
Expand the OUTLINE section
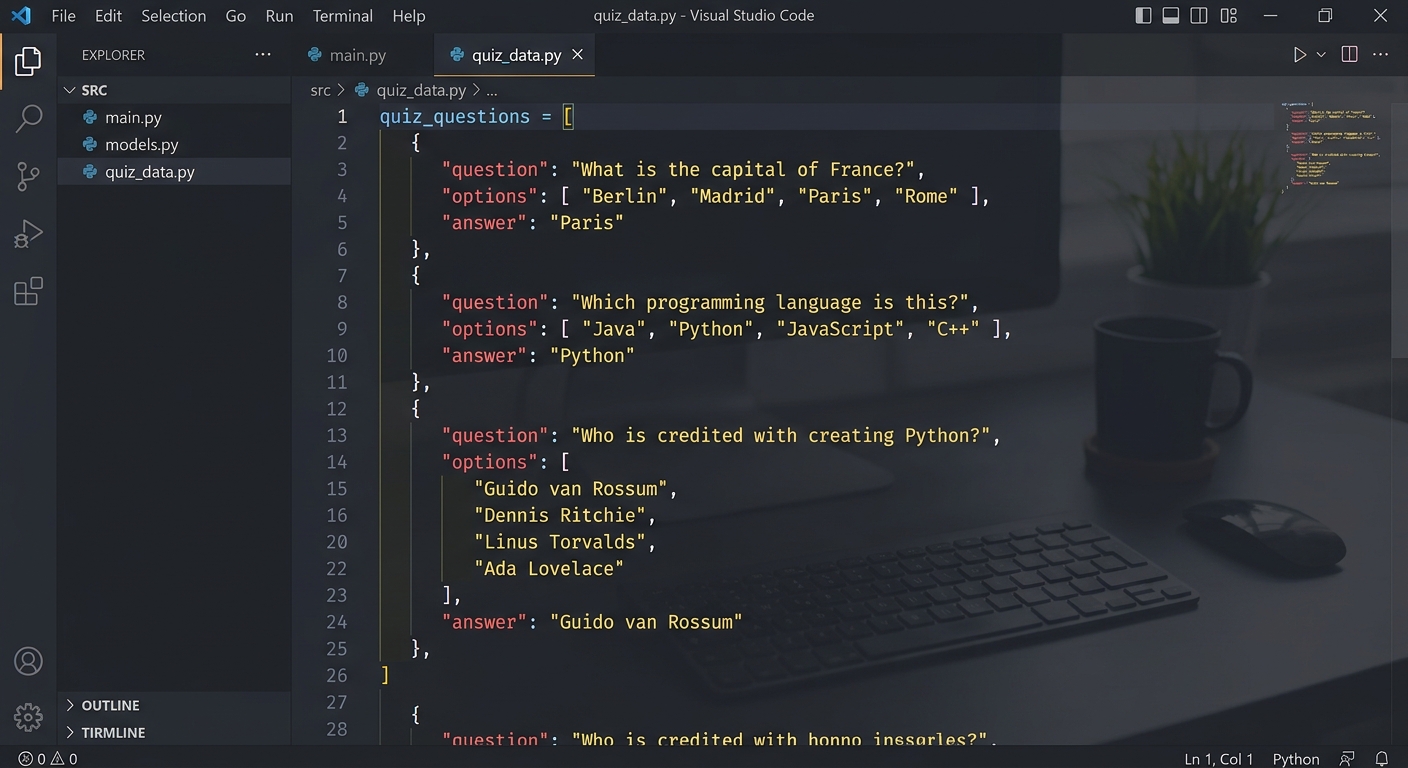click(x=110, y=705)
